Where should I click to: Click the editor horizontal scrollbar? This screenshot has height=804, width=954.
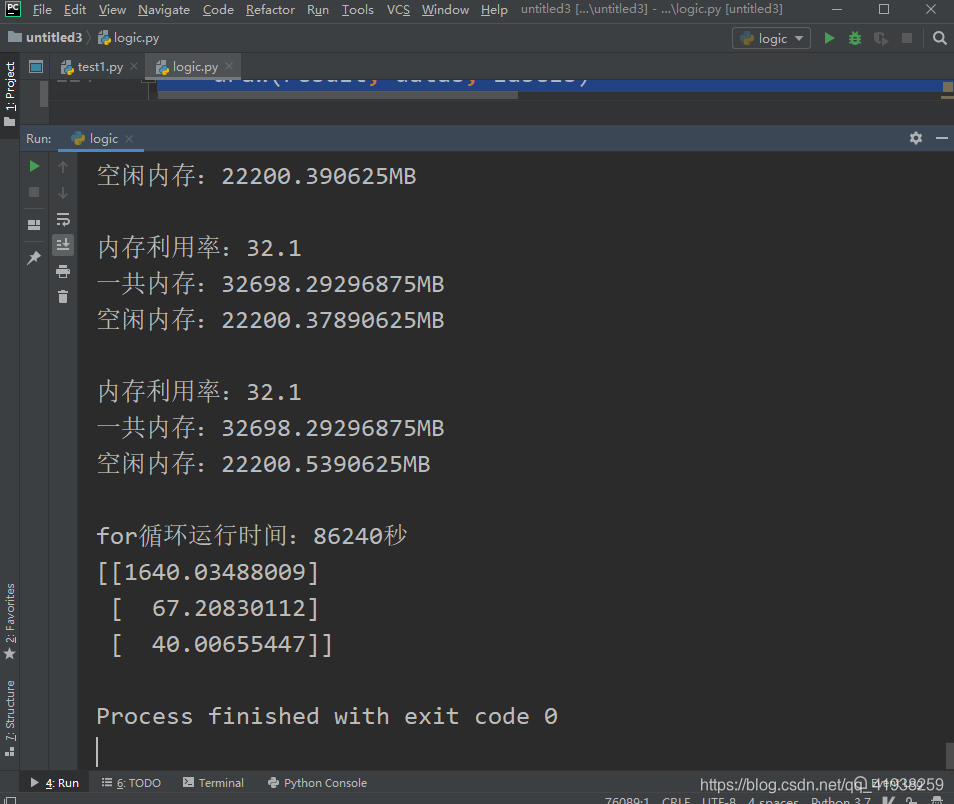tap(338, 95)
